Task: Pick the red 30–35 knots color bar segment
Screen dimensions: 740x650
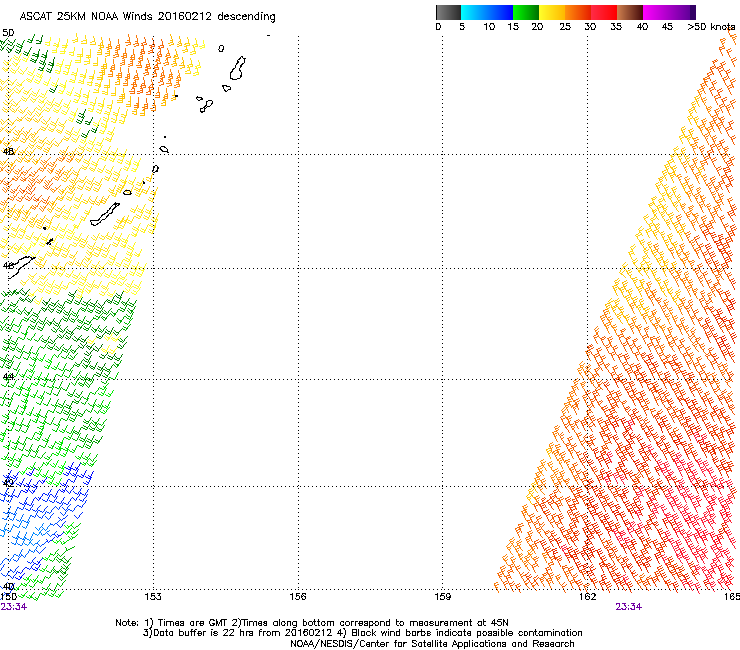Action: (604, 12)
